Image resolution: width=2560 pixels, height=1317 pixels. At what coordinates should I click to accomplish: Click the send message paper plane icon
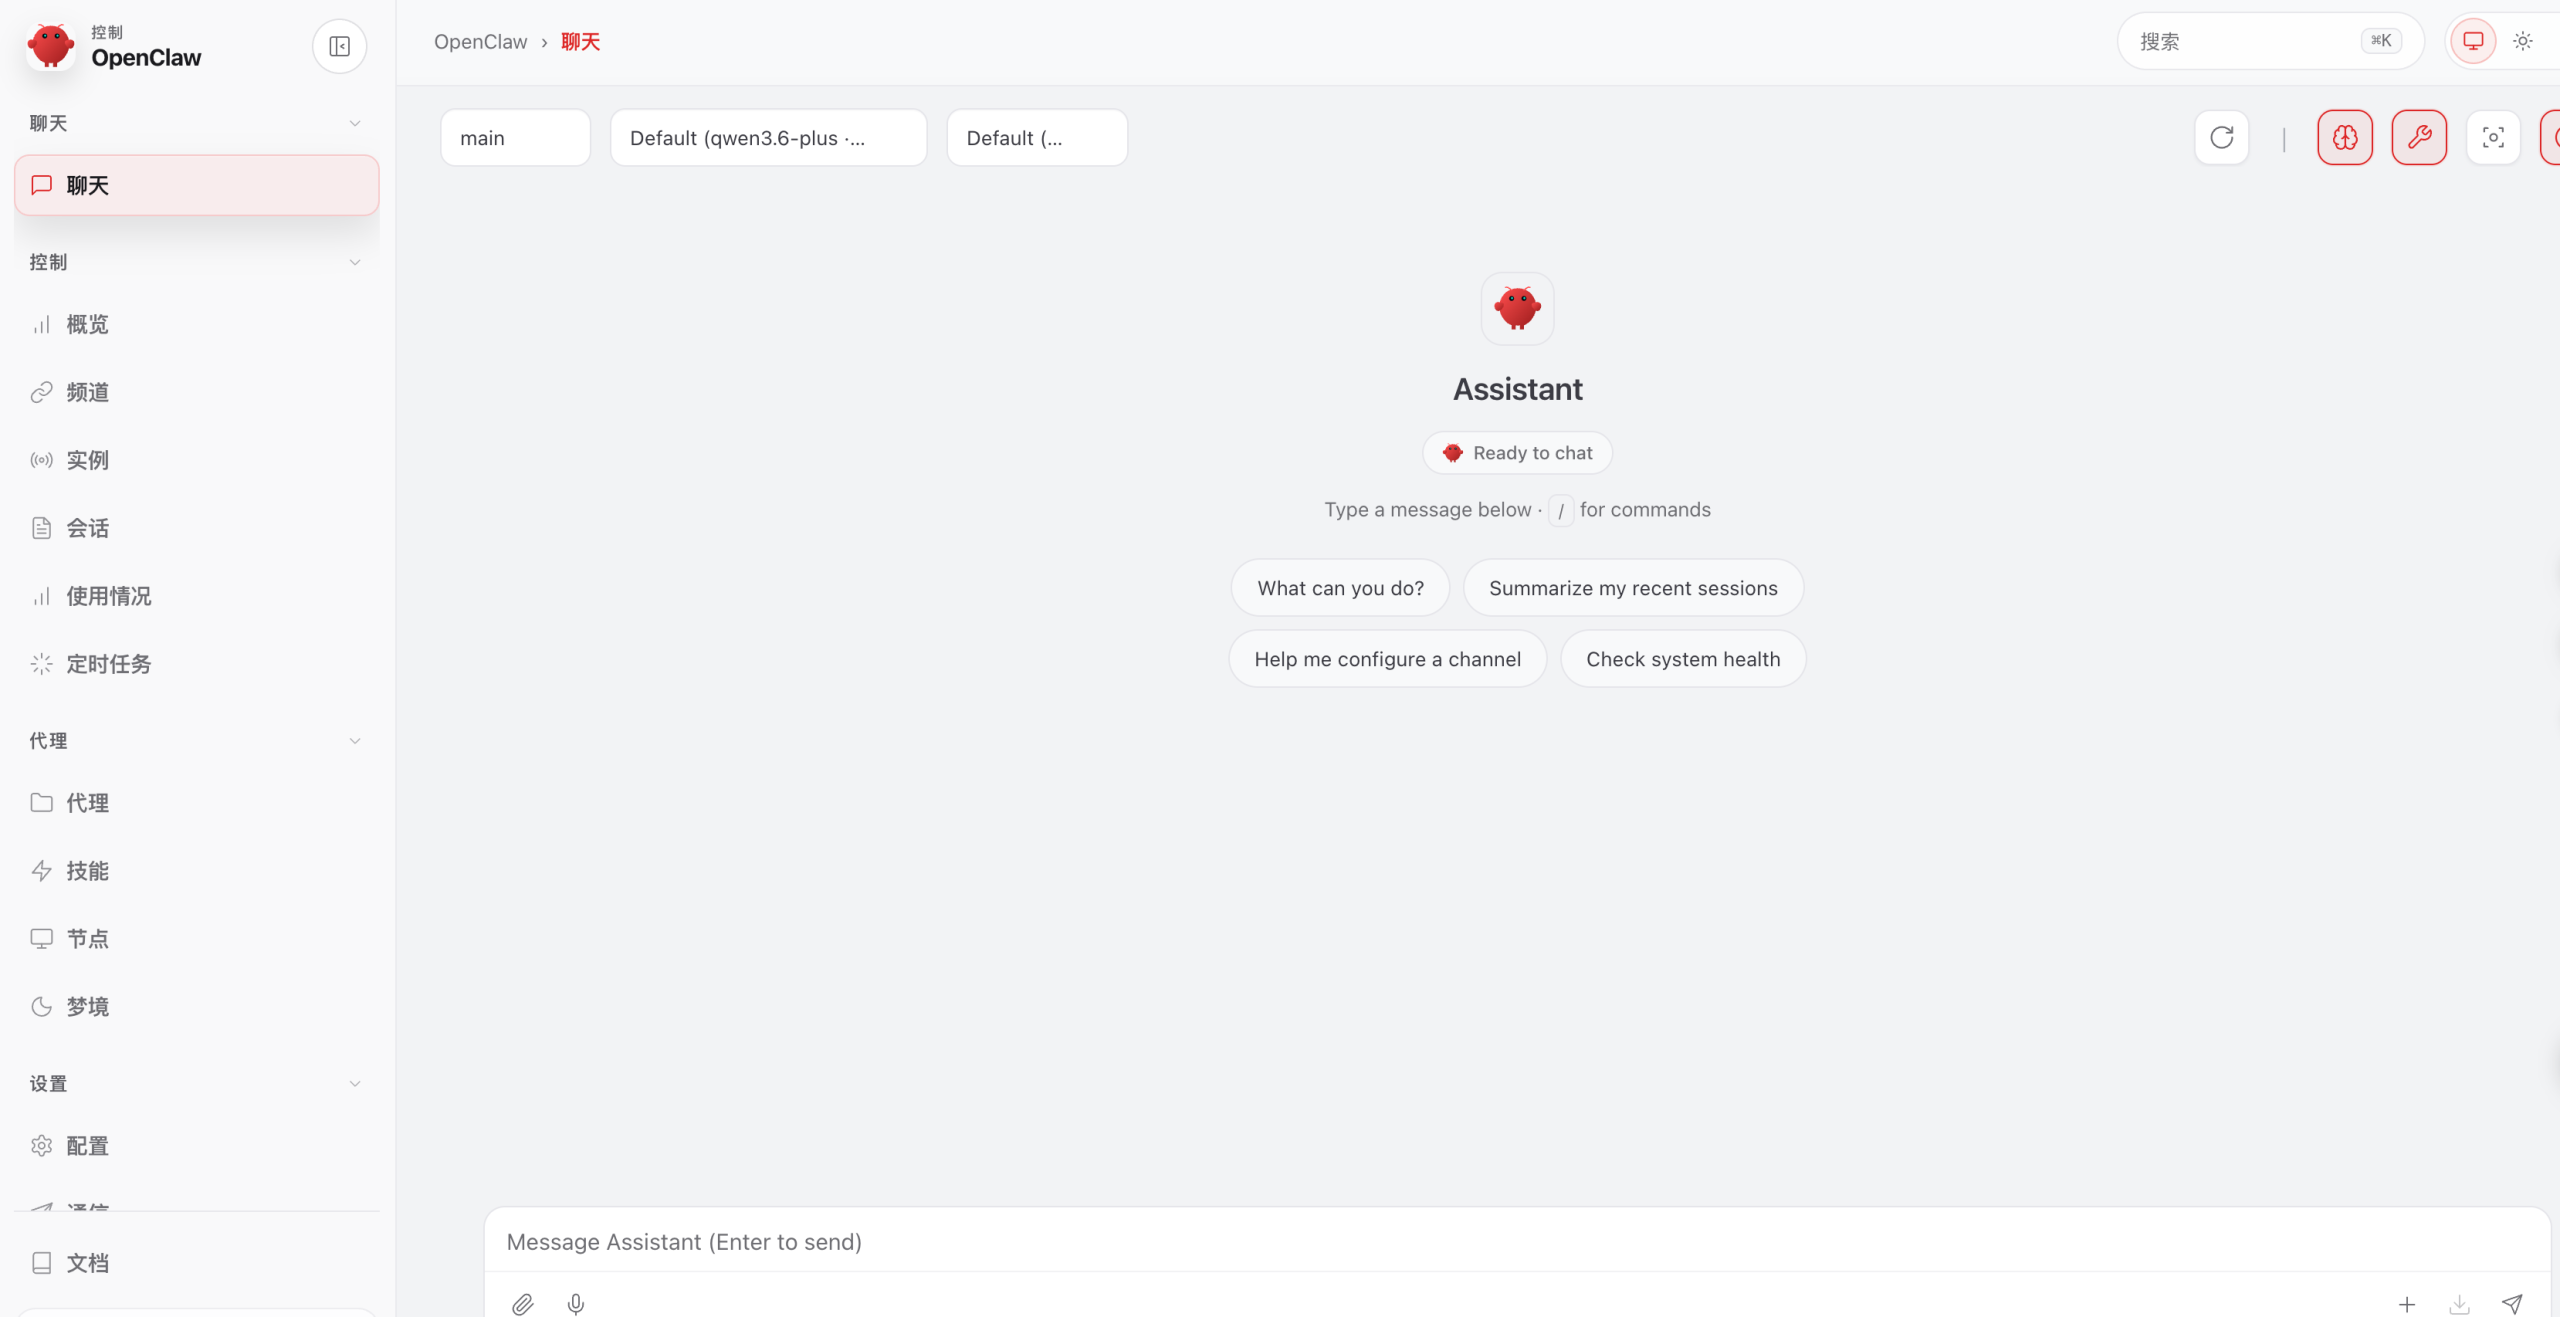point(2511,1303)
